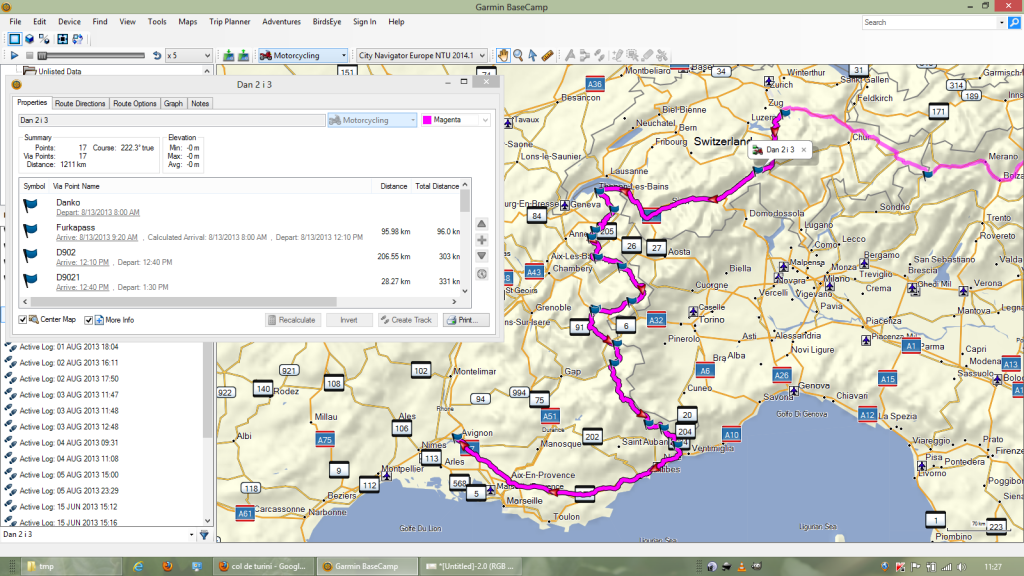
Task: Open the Motorcycling activity profile dropdown in toolbar
Action: pyautogui.click(x=303, y=56)
